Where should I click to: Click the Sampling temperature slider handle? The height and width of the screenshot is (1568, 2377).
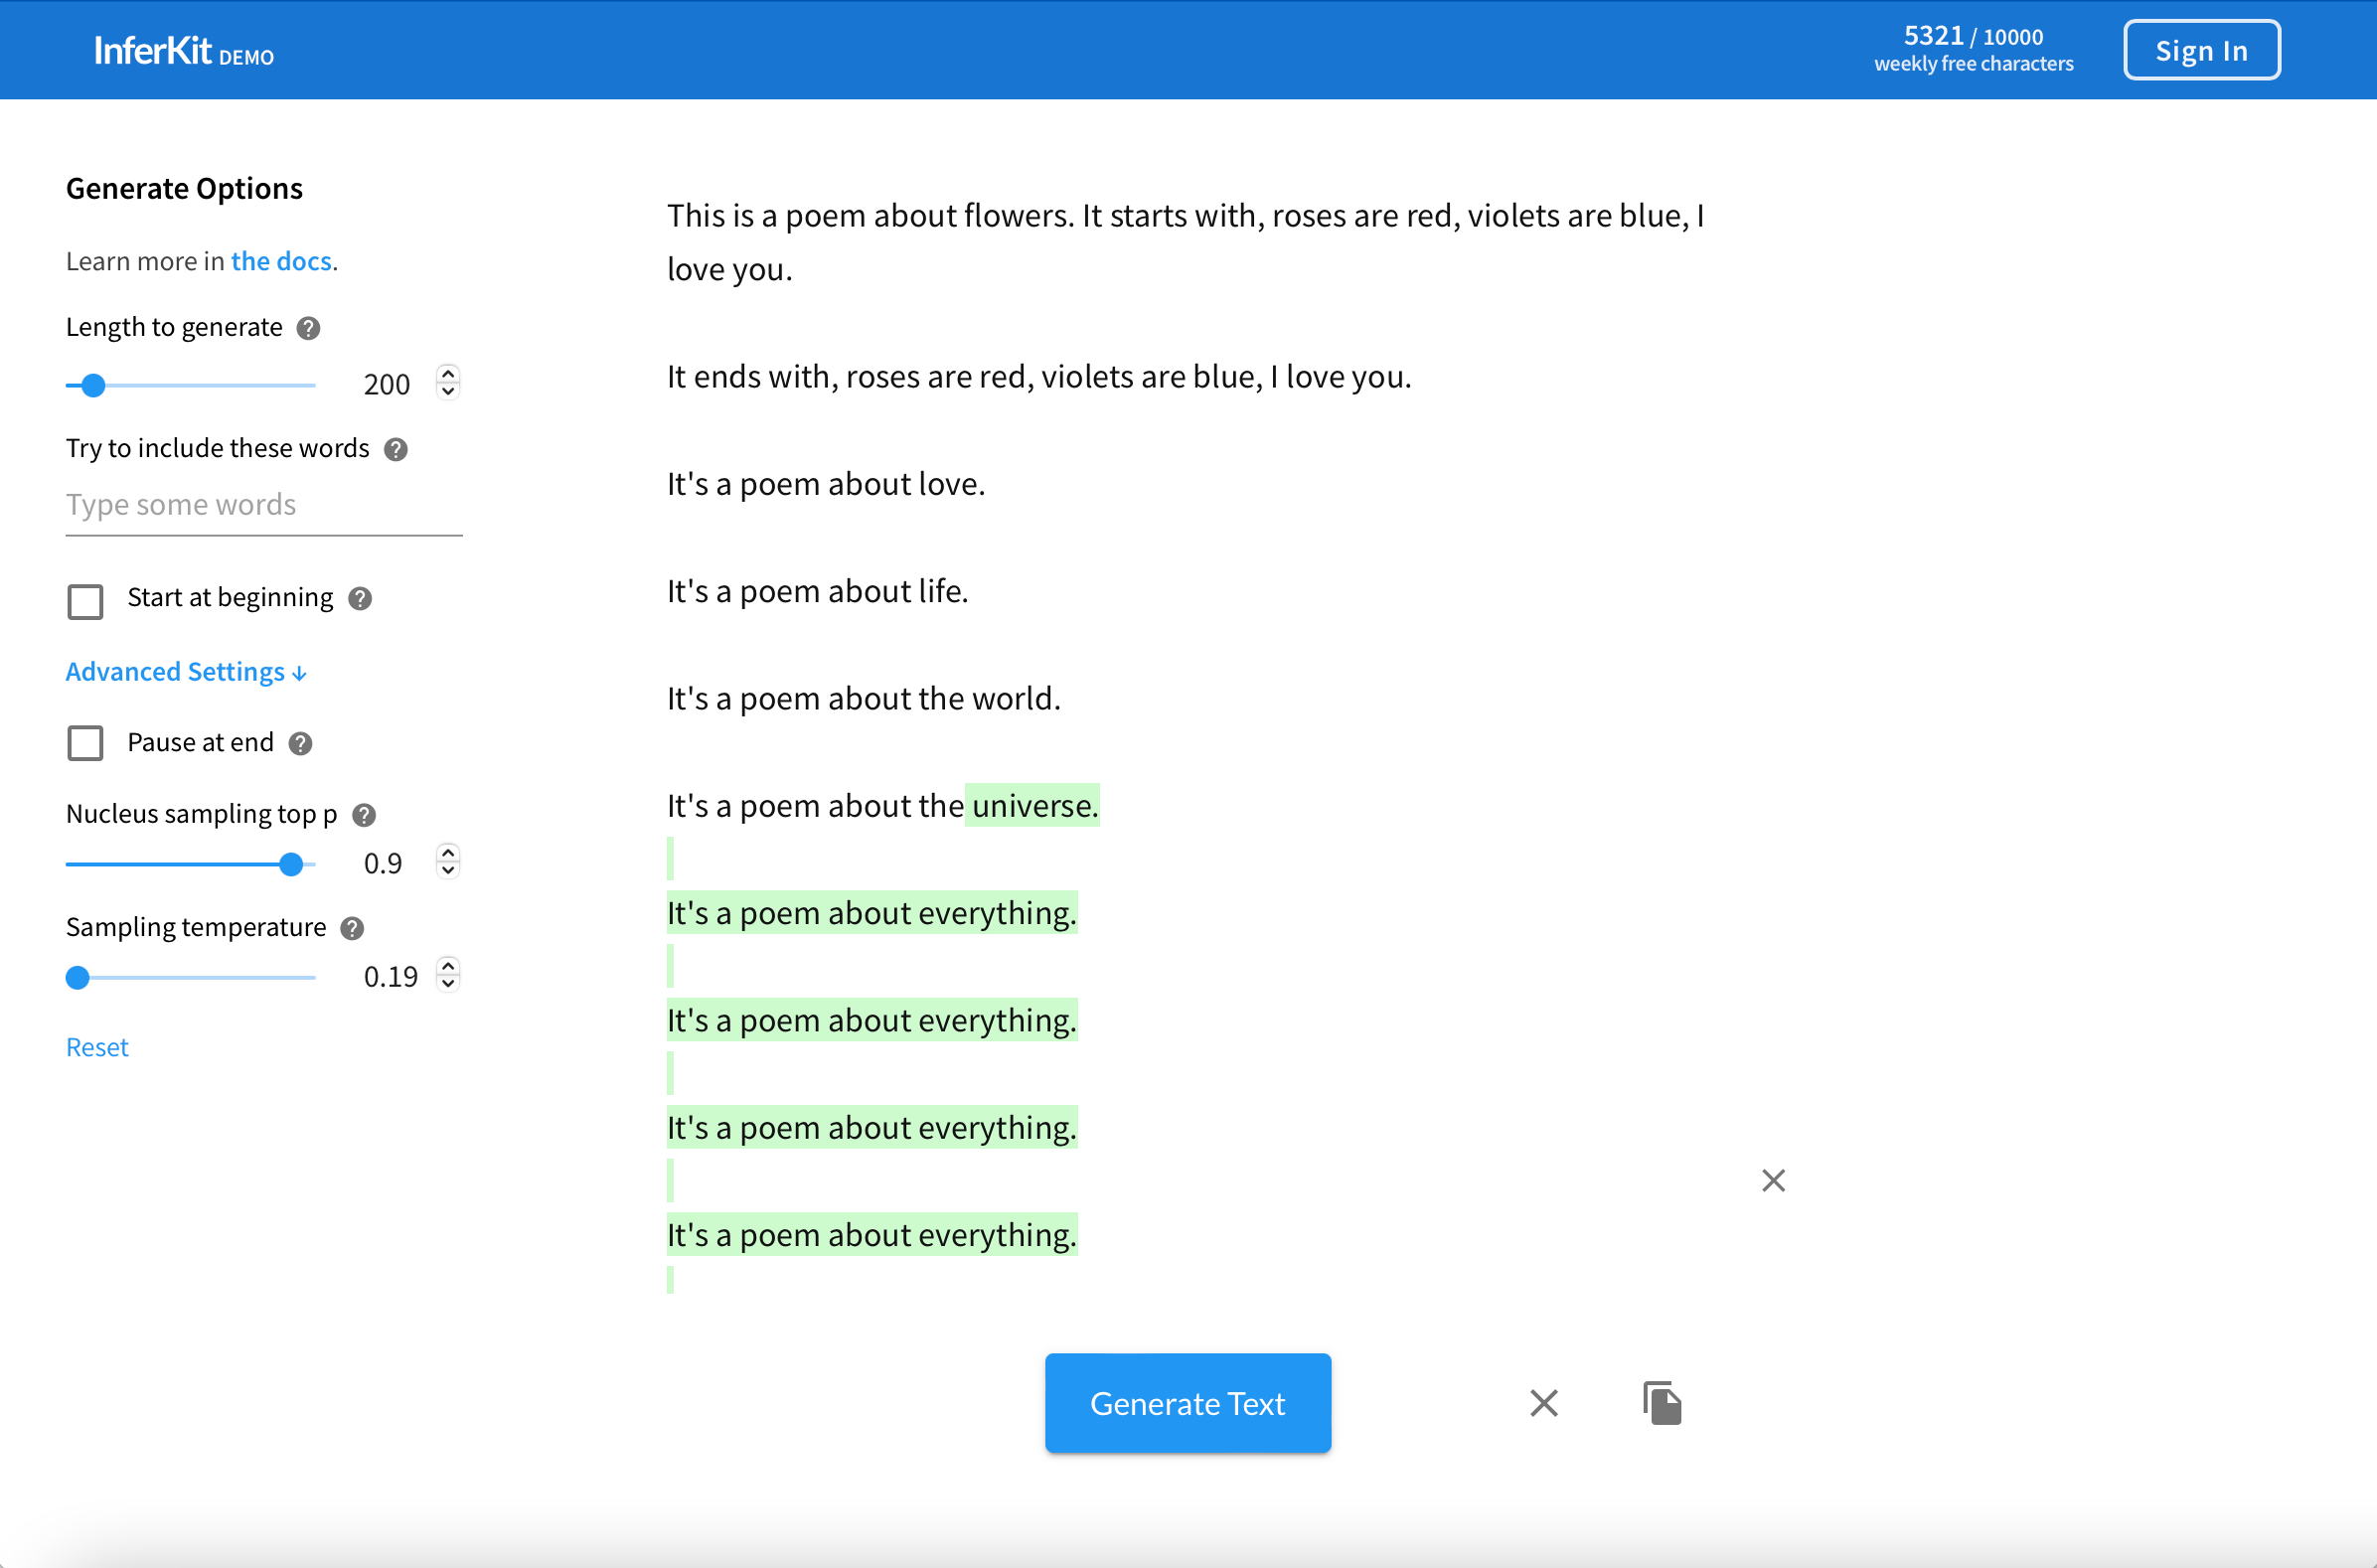78,977
